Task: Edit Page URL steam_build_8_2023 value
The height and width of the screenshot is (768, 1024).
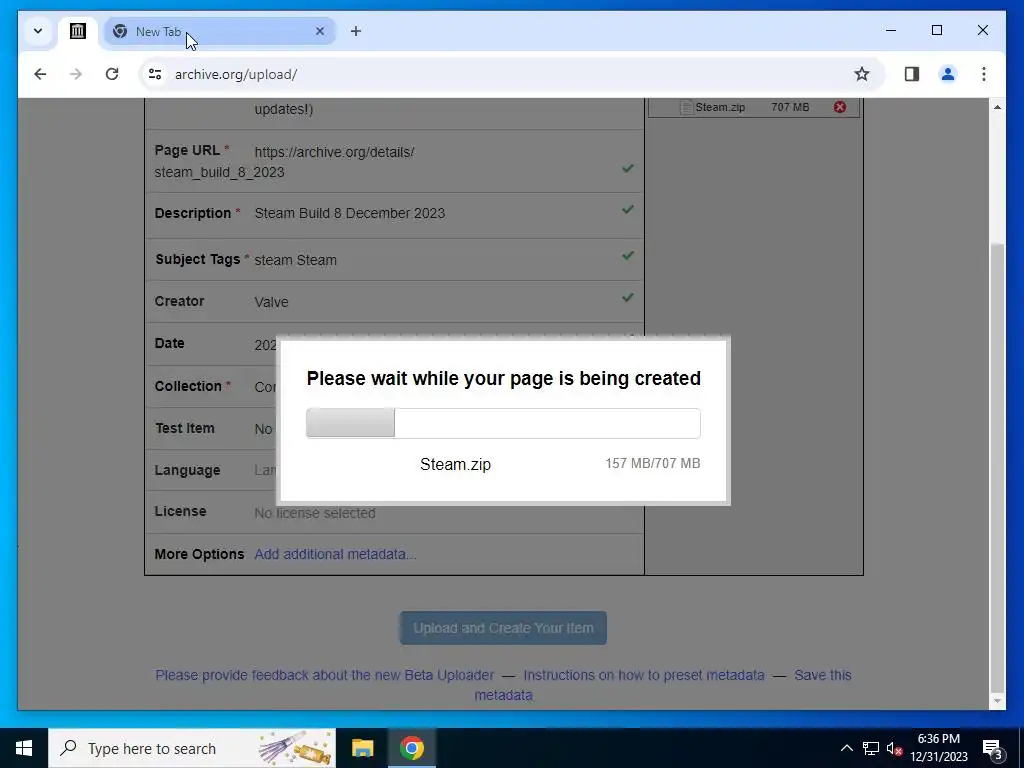Action: pyautogui.click(x=219, y=172)
